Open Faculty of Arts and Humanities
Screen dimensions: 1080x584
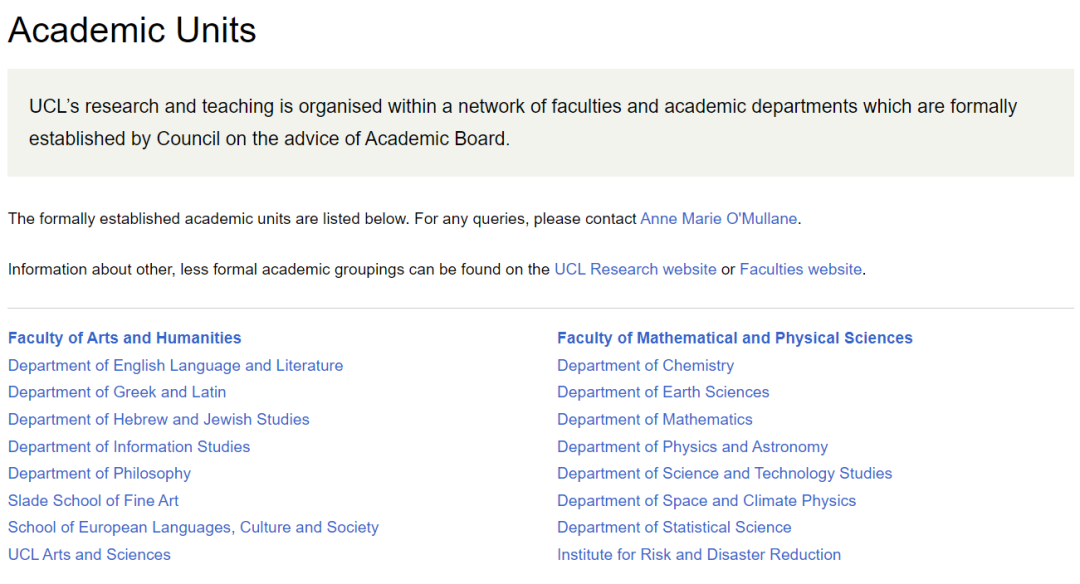point(125,338)
